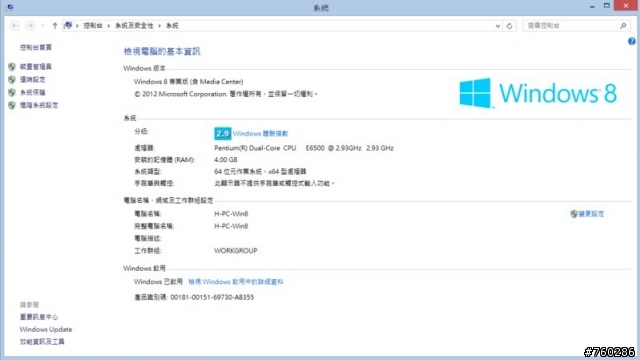This screenshot has width=640, height=360.
Task: Click the H-PC-Win8 value beside 電腦名稱
Action: [x=231, y=214]
